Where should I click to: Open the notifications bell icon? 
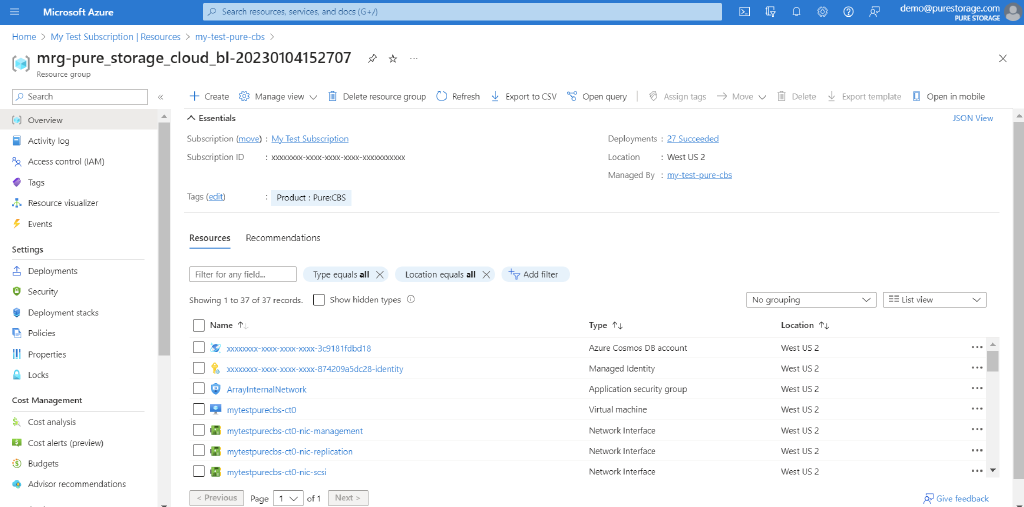point(796,12)
